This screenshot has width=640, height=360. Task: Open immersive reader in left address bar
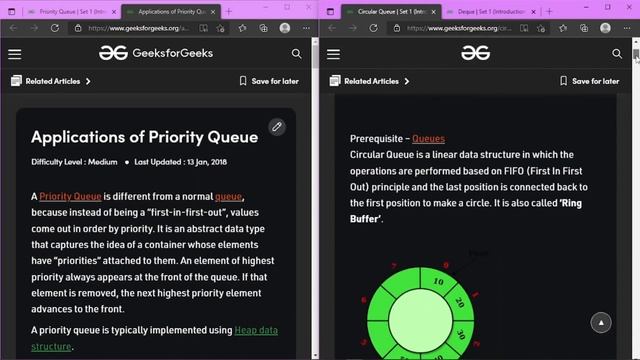tap(203, 28)
